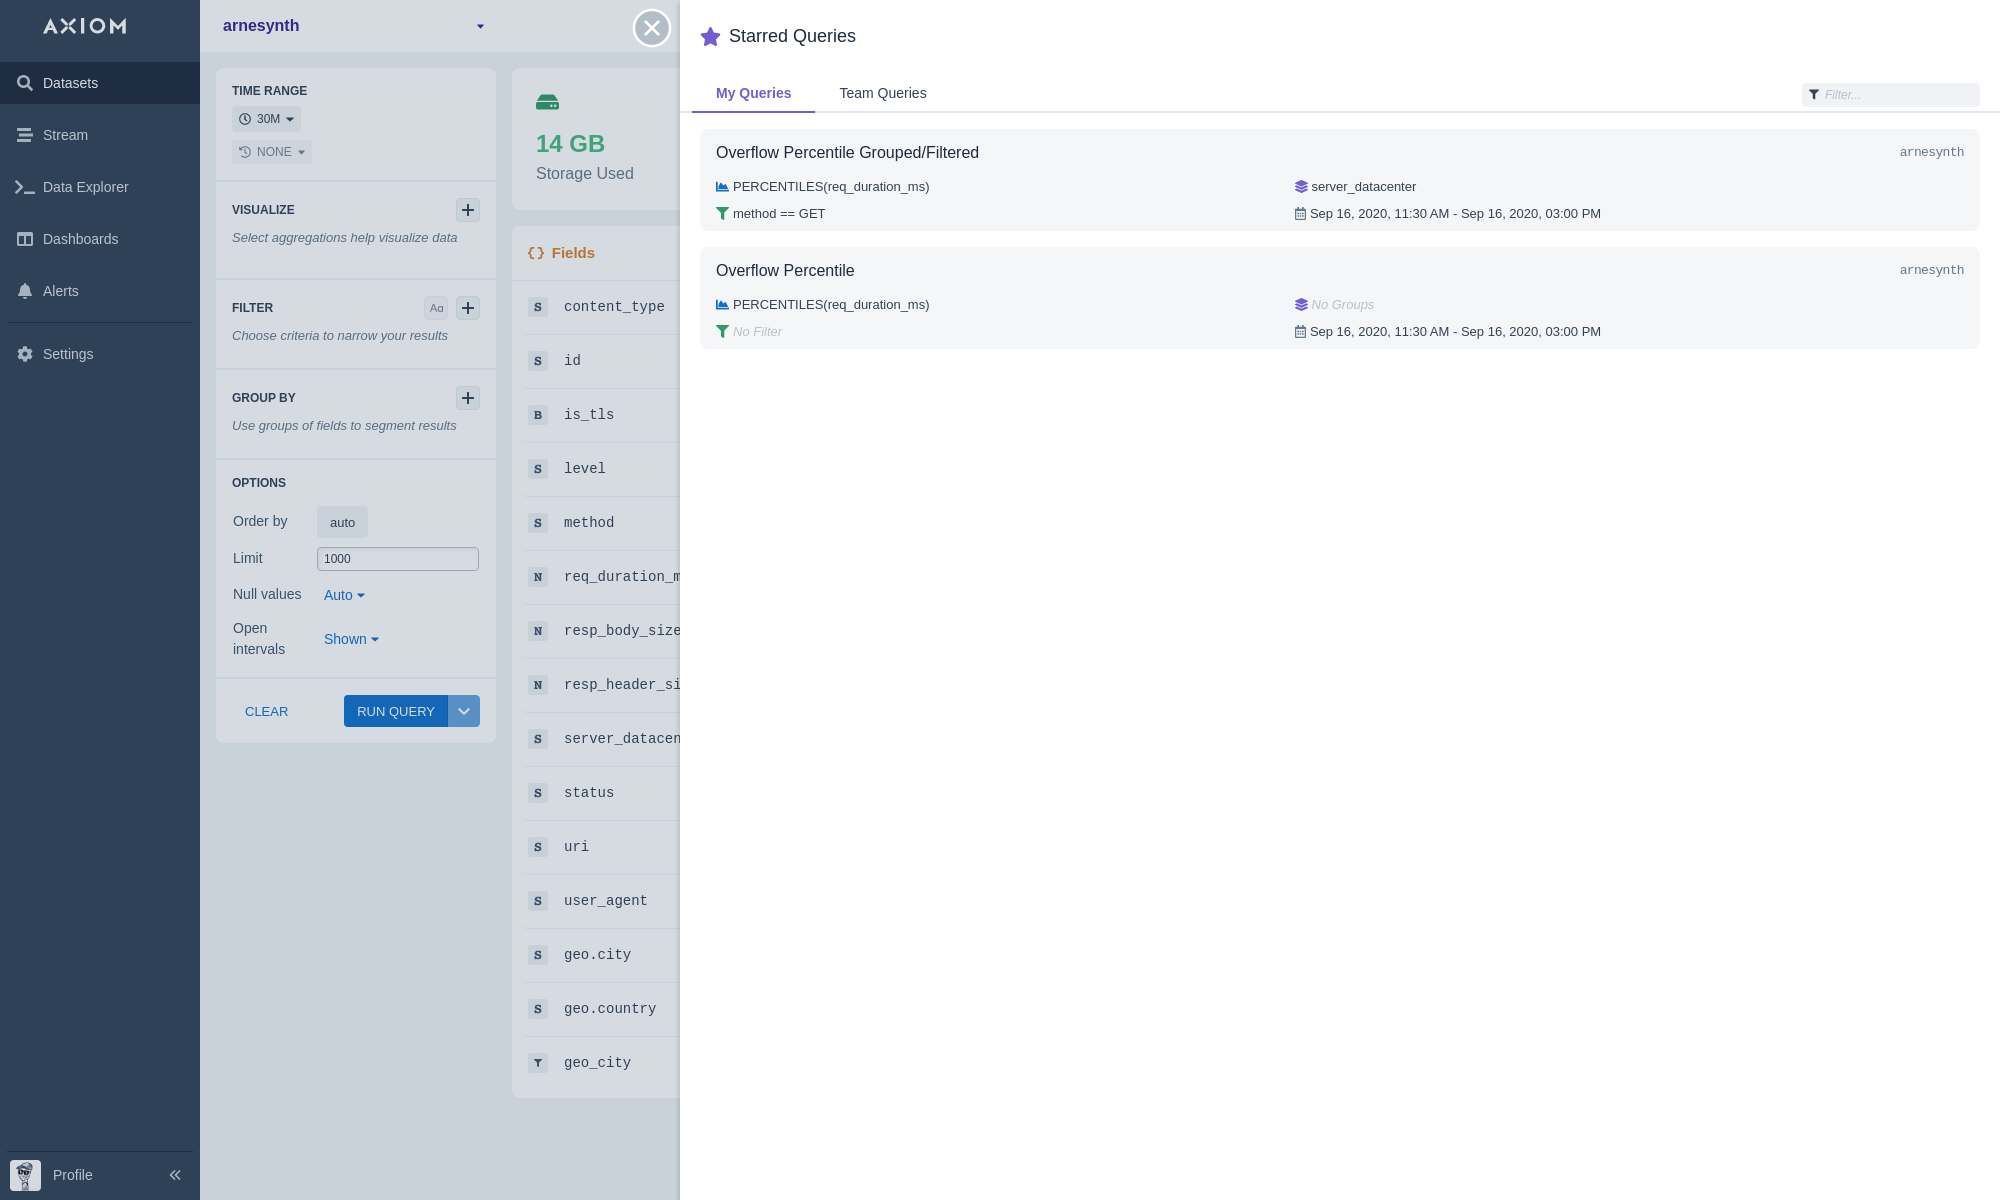Expand the Null values Auto dropdown
The width and height of the screenshot is (2000, 1200).
point(344,595)
